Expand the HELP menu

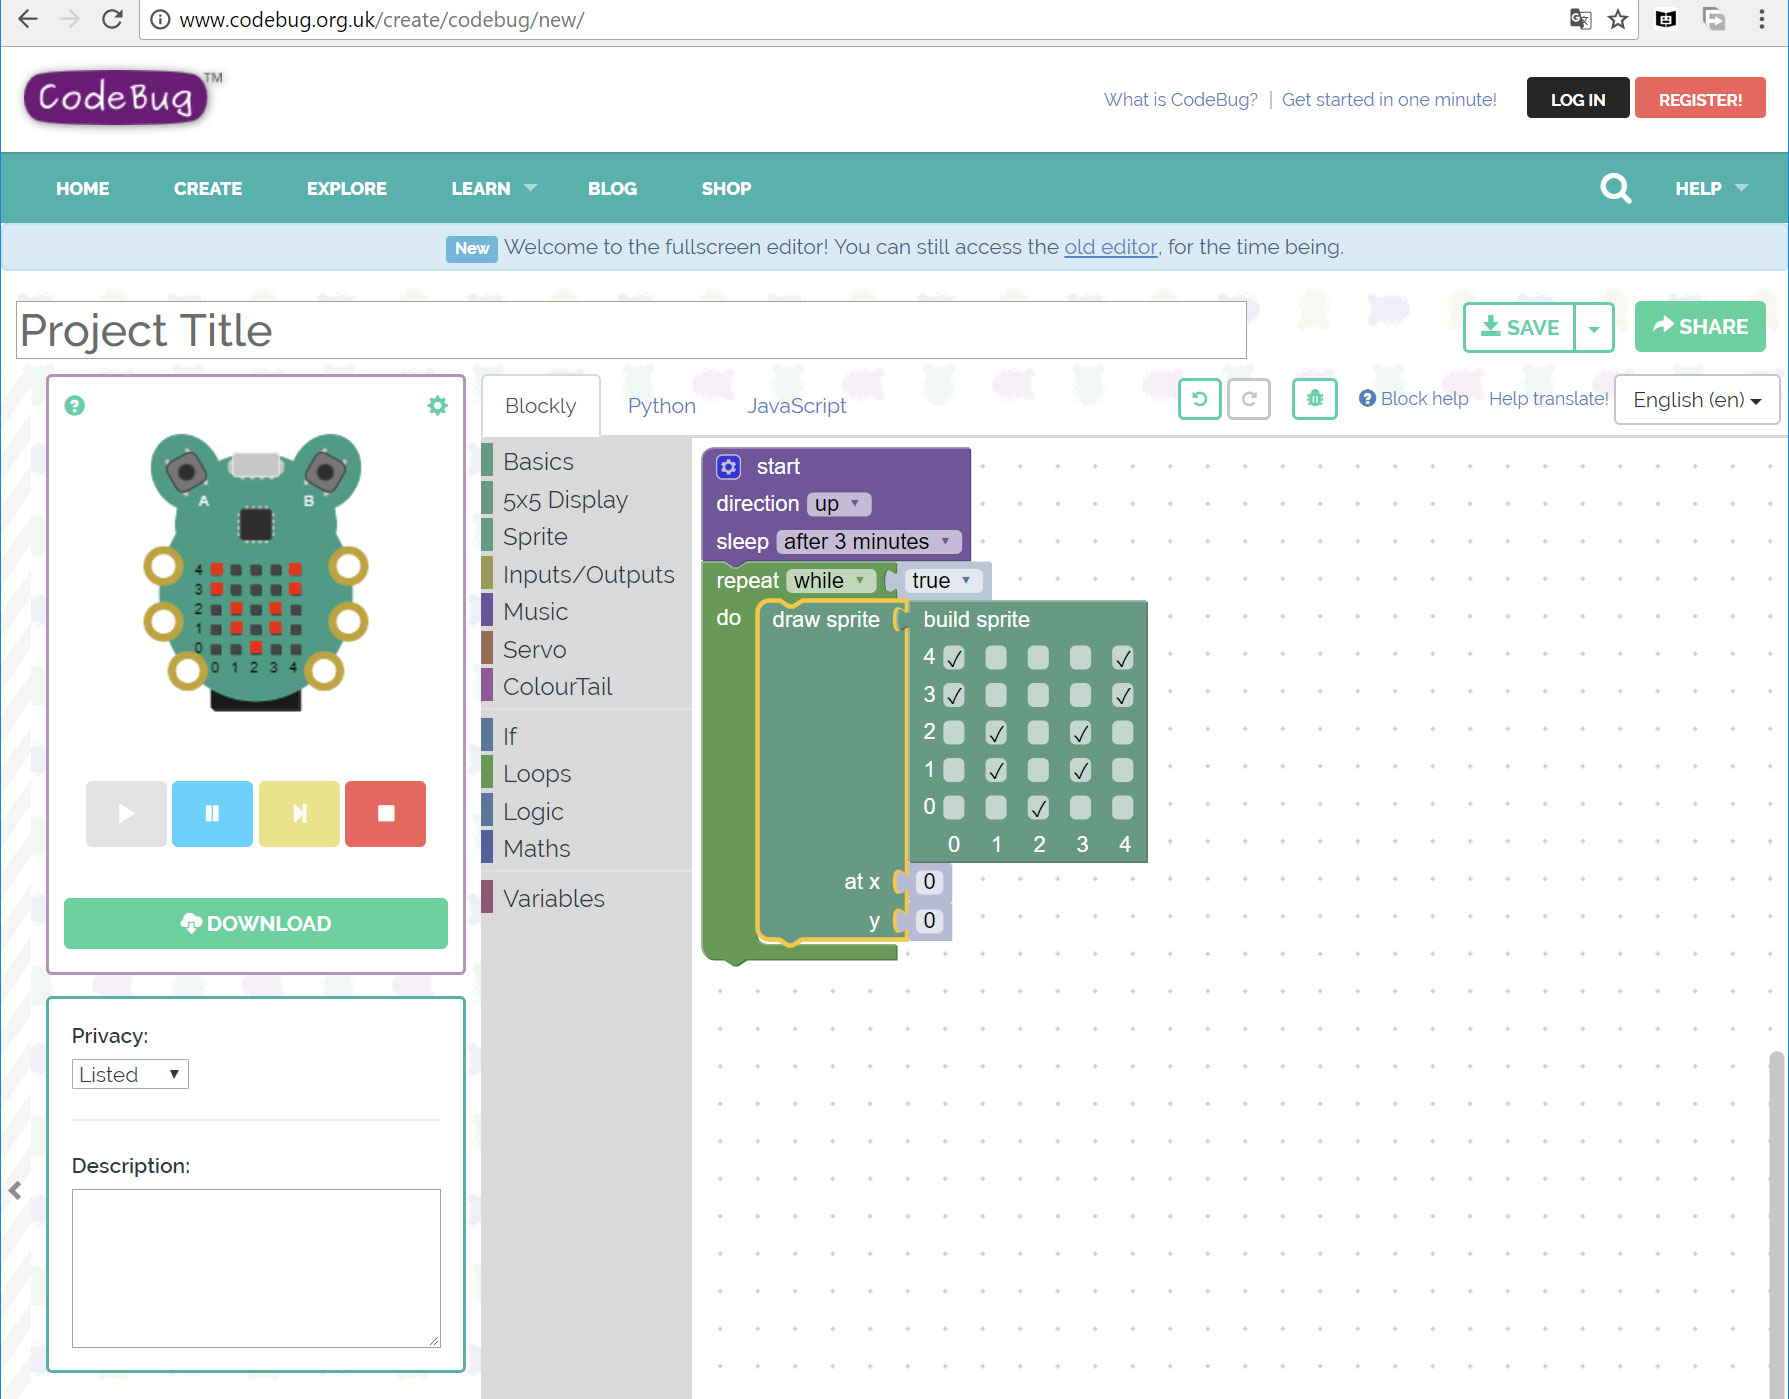(1711, 188)
